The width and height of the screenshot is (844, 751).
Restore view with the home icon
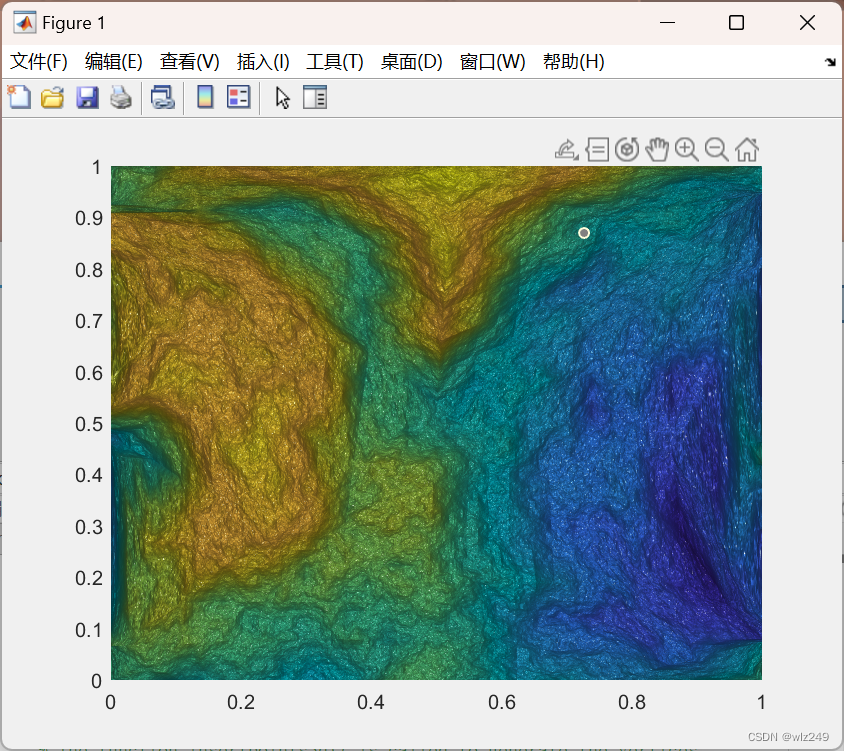pyautogui.click(x=747, y=150)
